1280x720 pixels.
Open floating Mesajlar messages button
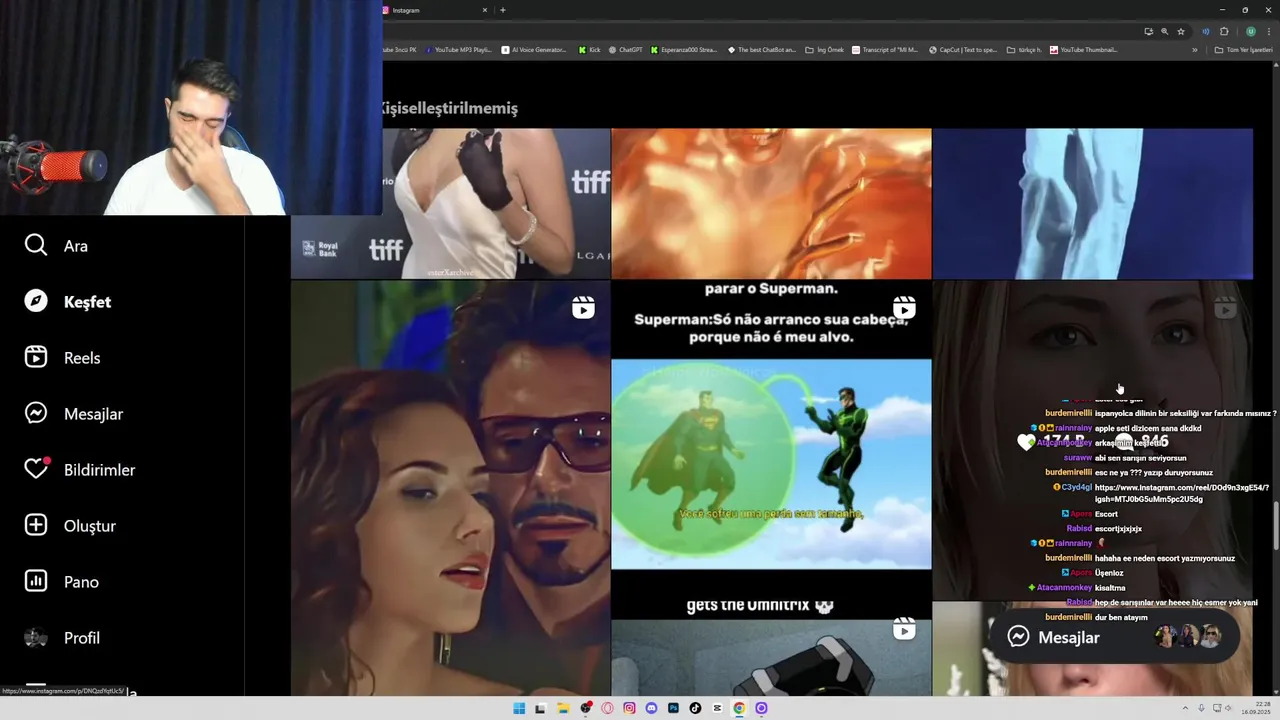click(x=1114, y=637)
